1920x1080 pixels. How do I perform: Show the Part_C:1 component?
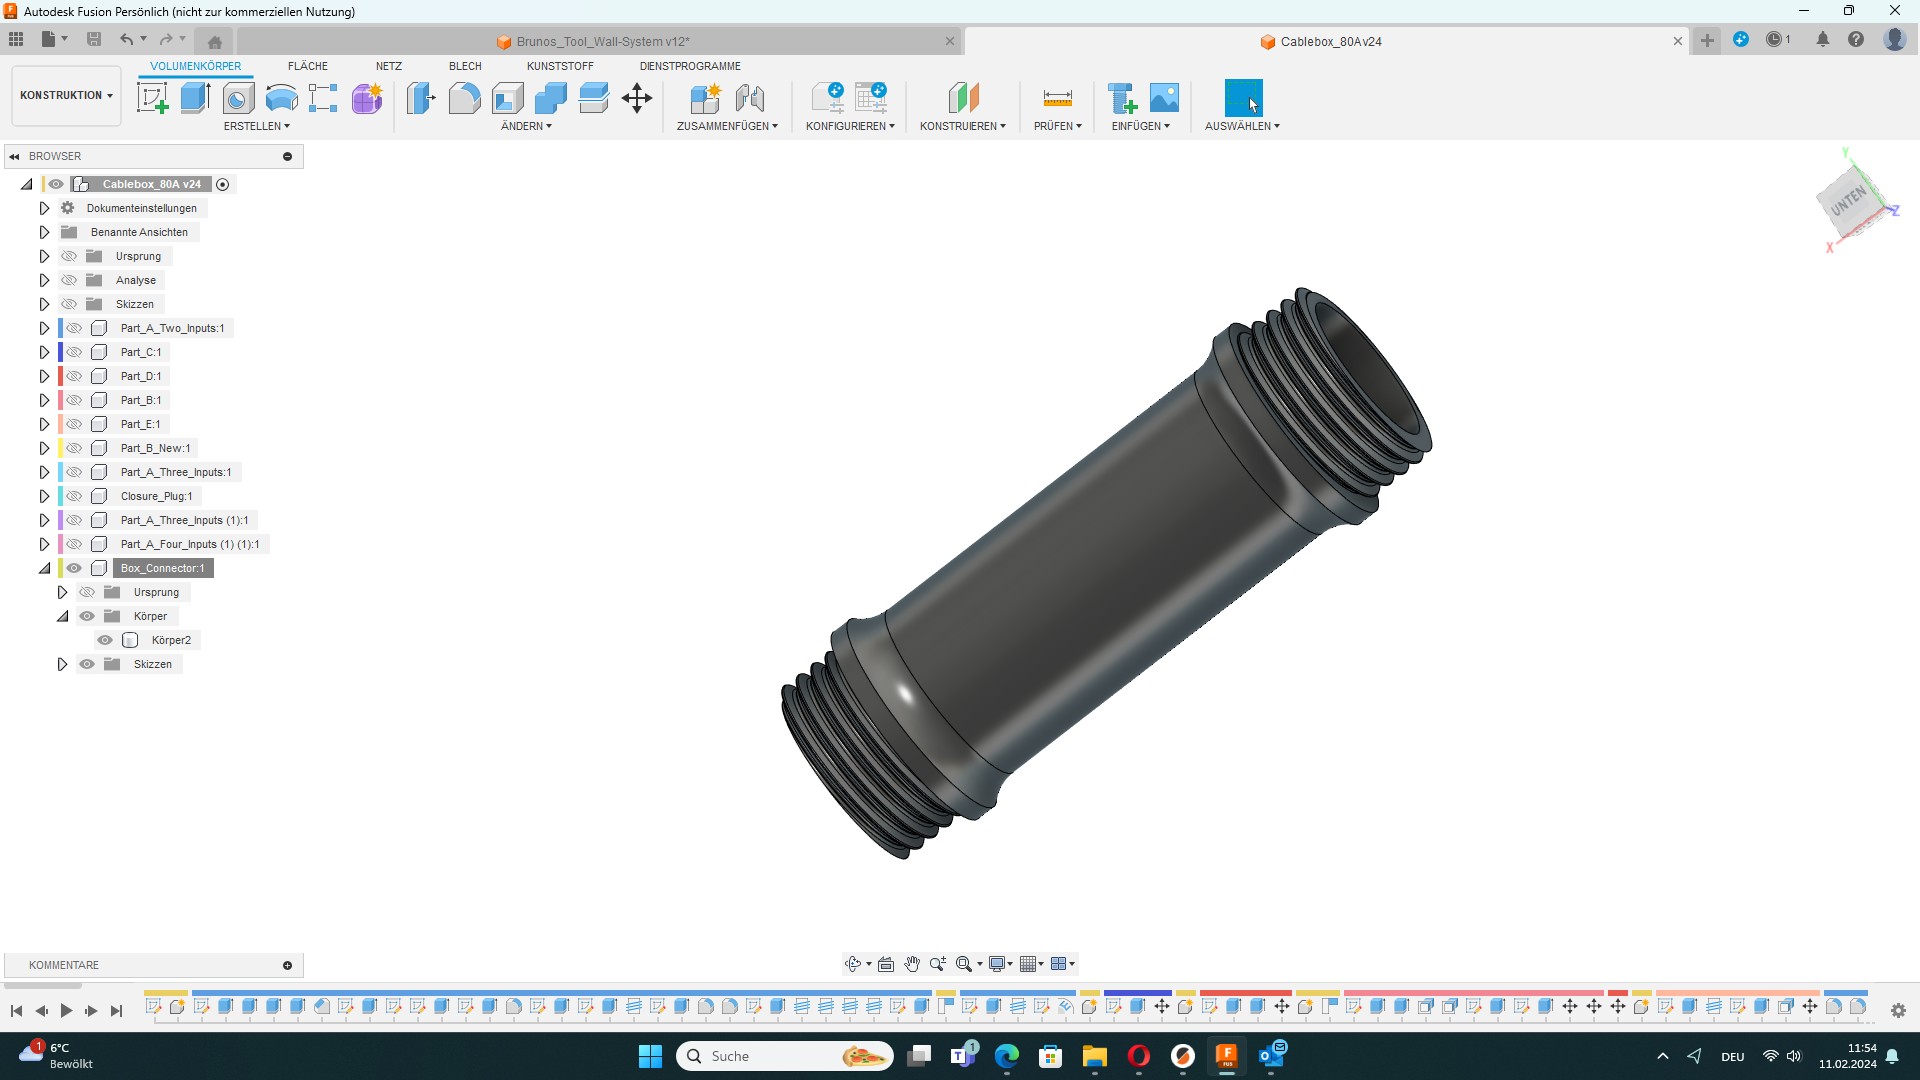tap(74, 352)
